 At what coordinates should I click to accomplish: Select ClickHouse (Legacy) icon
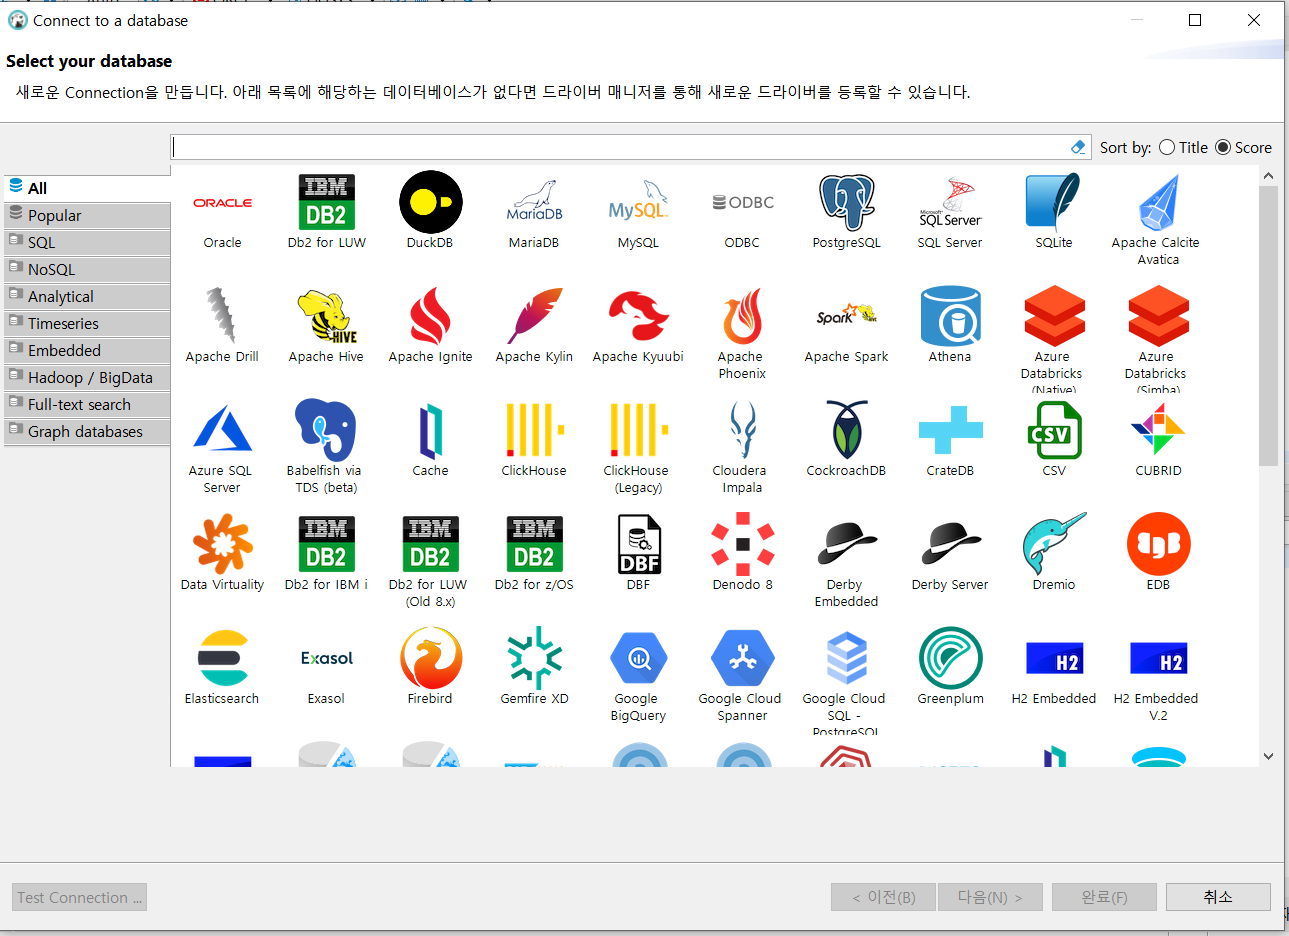pos(638,430)
